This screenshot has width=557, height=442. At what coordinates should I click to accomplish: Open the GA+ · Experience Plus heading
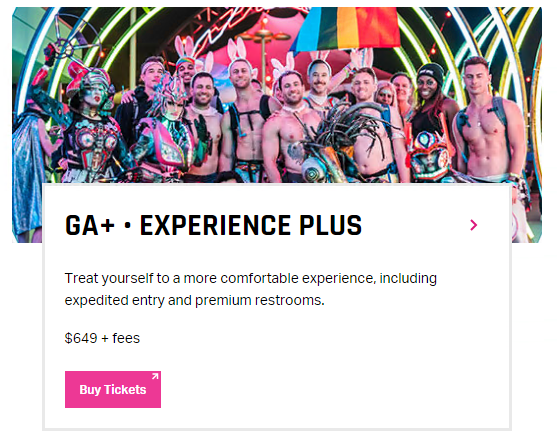tap(213, 225)
